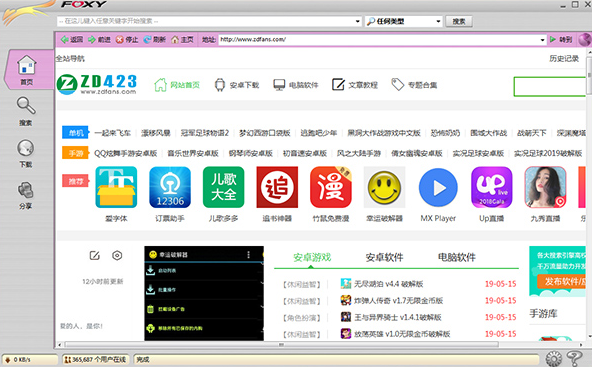Open 炸弹人传奇 v1.7无限金币版 entry
This screenshot has width=592, height=367.
(398, 301)
